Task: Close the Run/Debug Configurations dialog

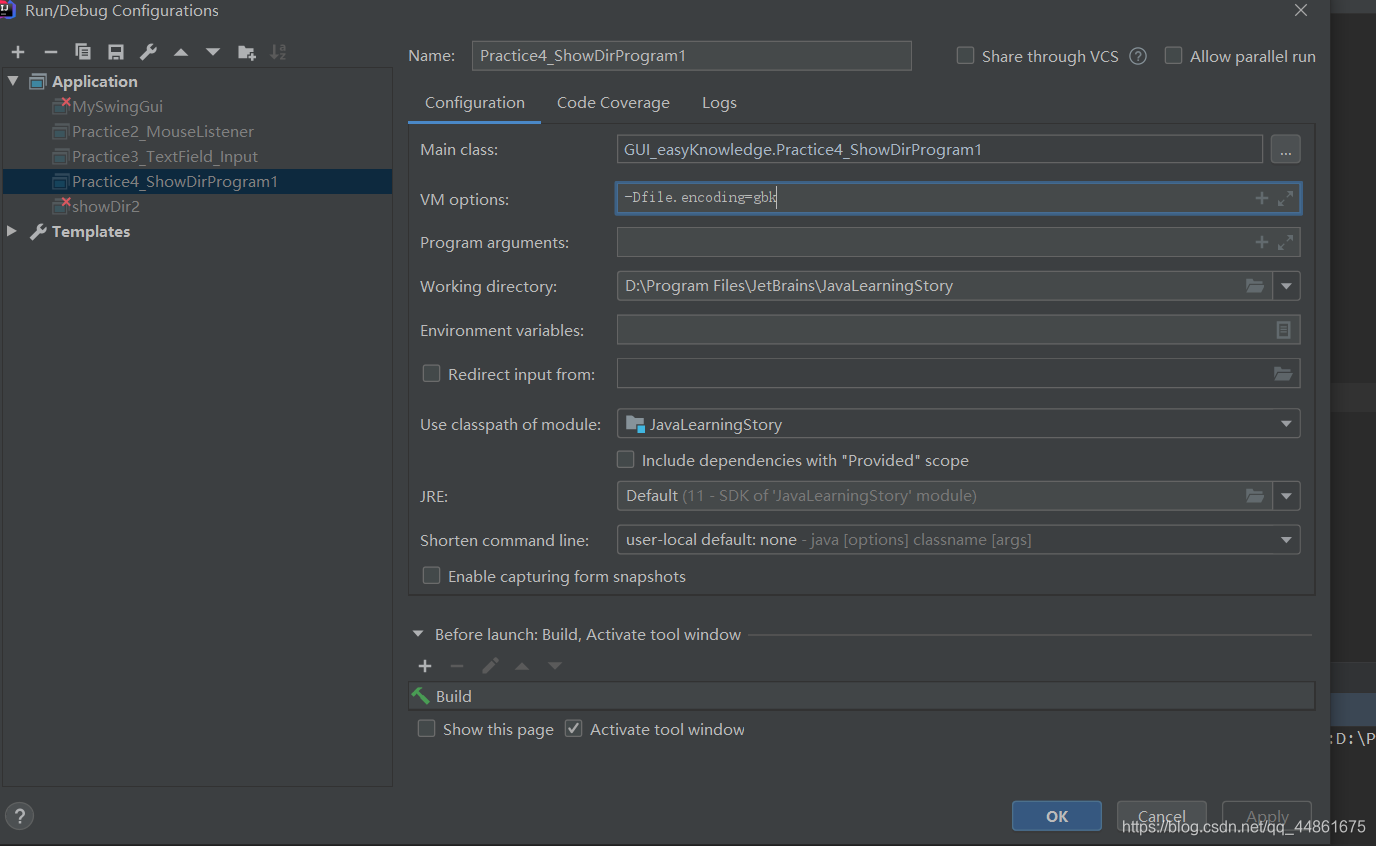Action: tap(1300, 11)
